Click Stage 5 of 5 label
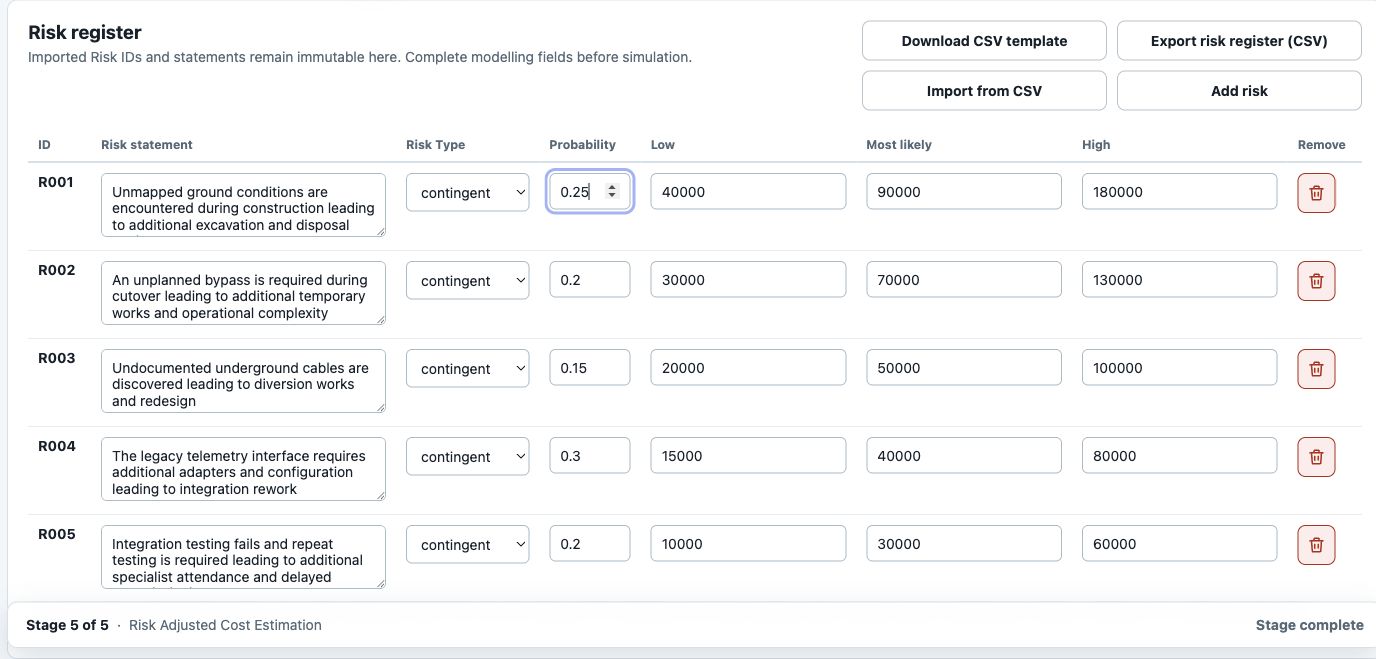 click(x=67, y=625)
